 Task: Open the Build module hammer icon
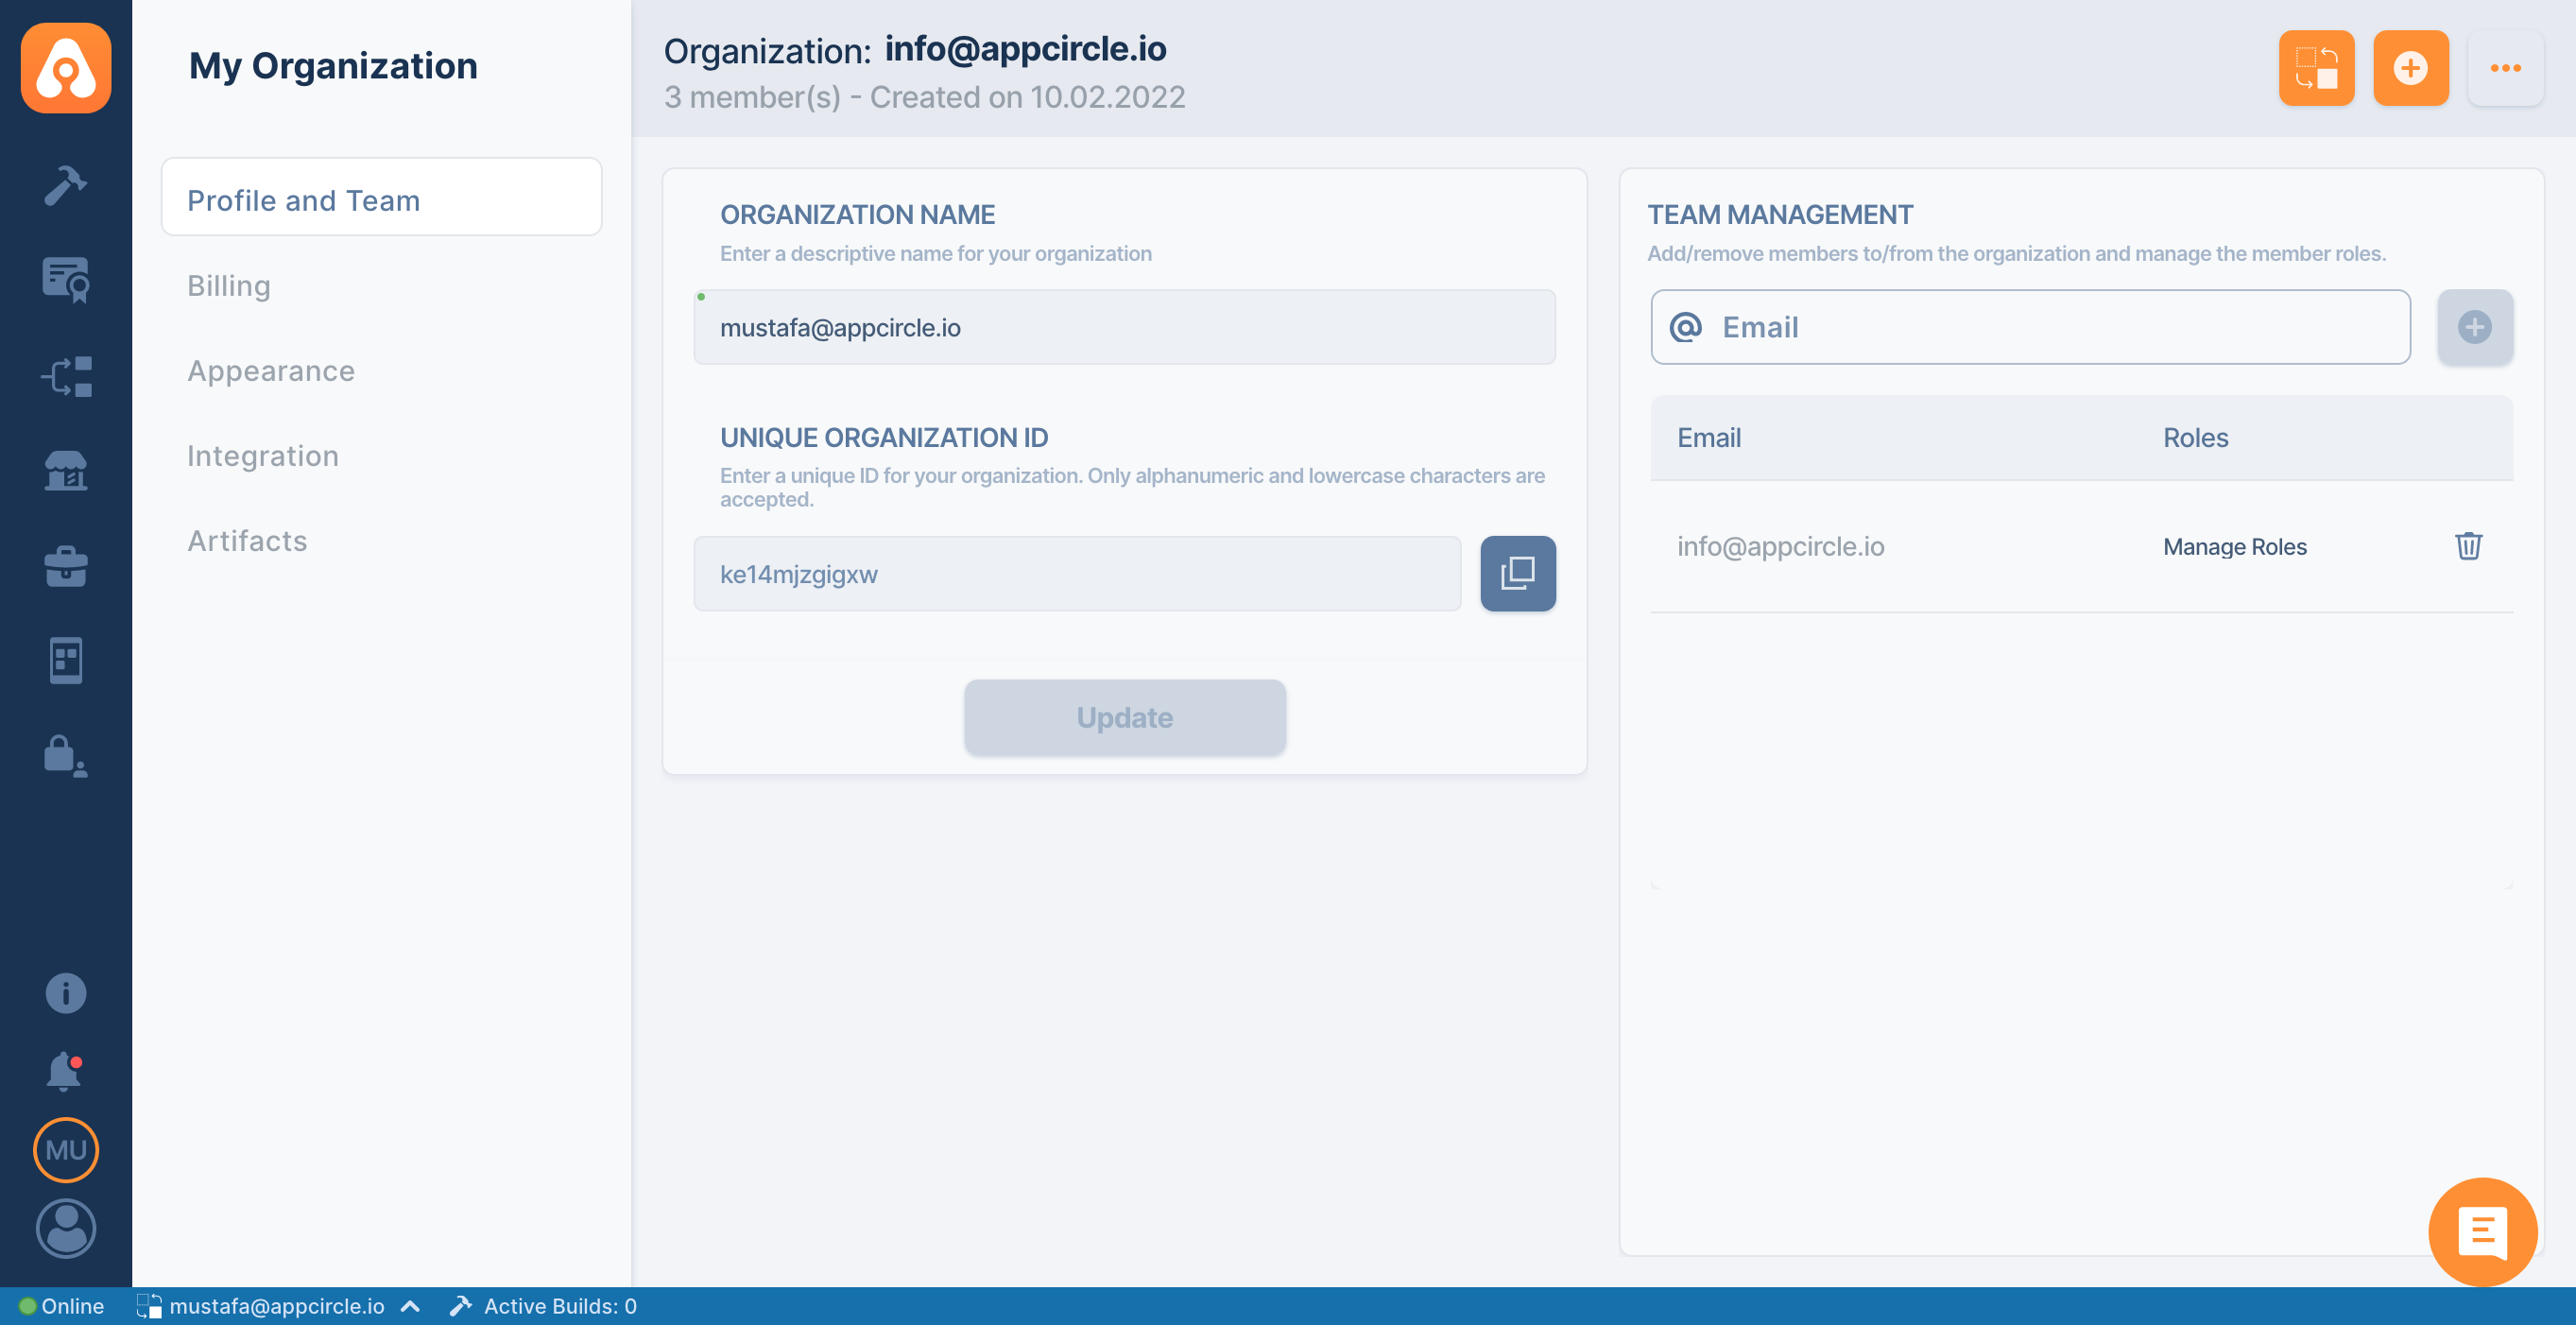[x=66, y=185]
